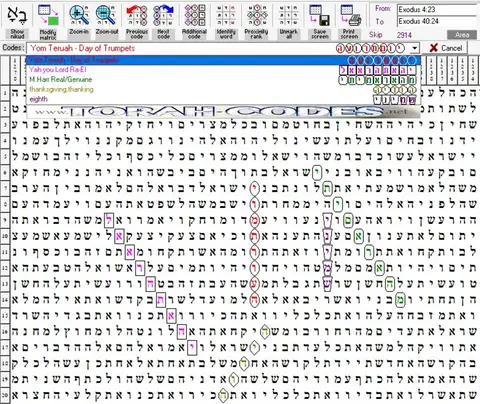480x404 pixels.
Task: Toggle the Show nikud tool
Action: (17, 20)
